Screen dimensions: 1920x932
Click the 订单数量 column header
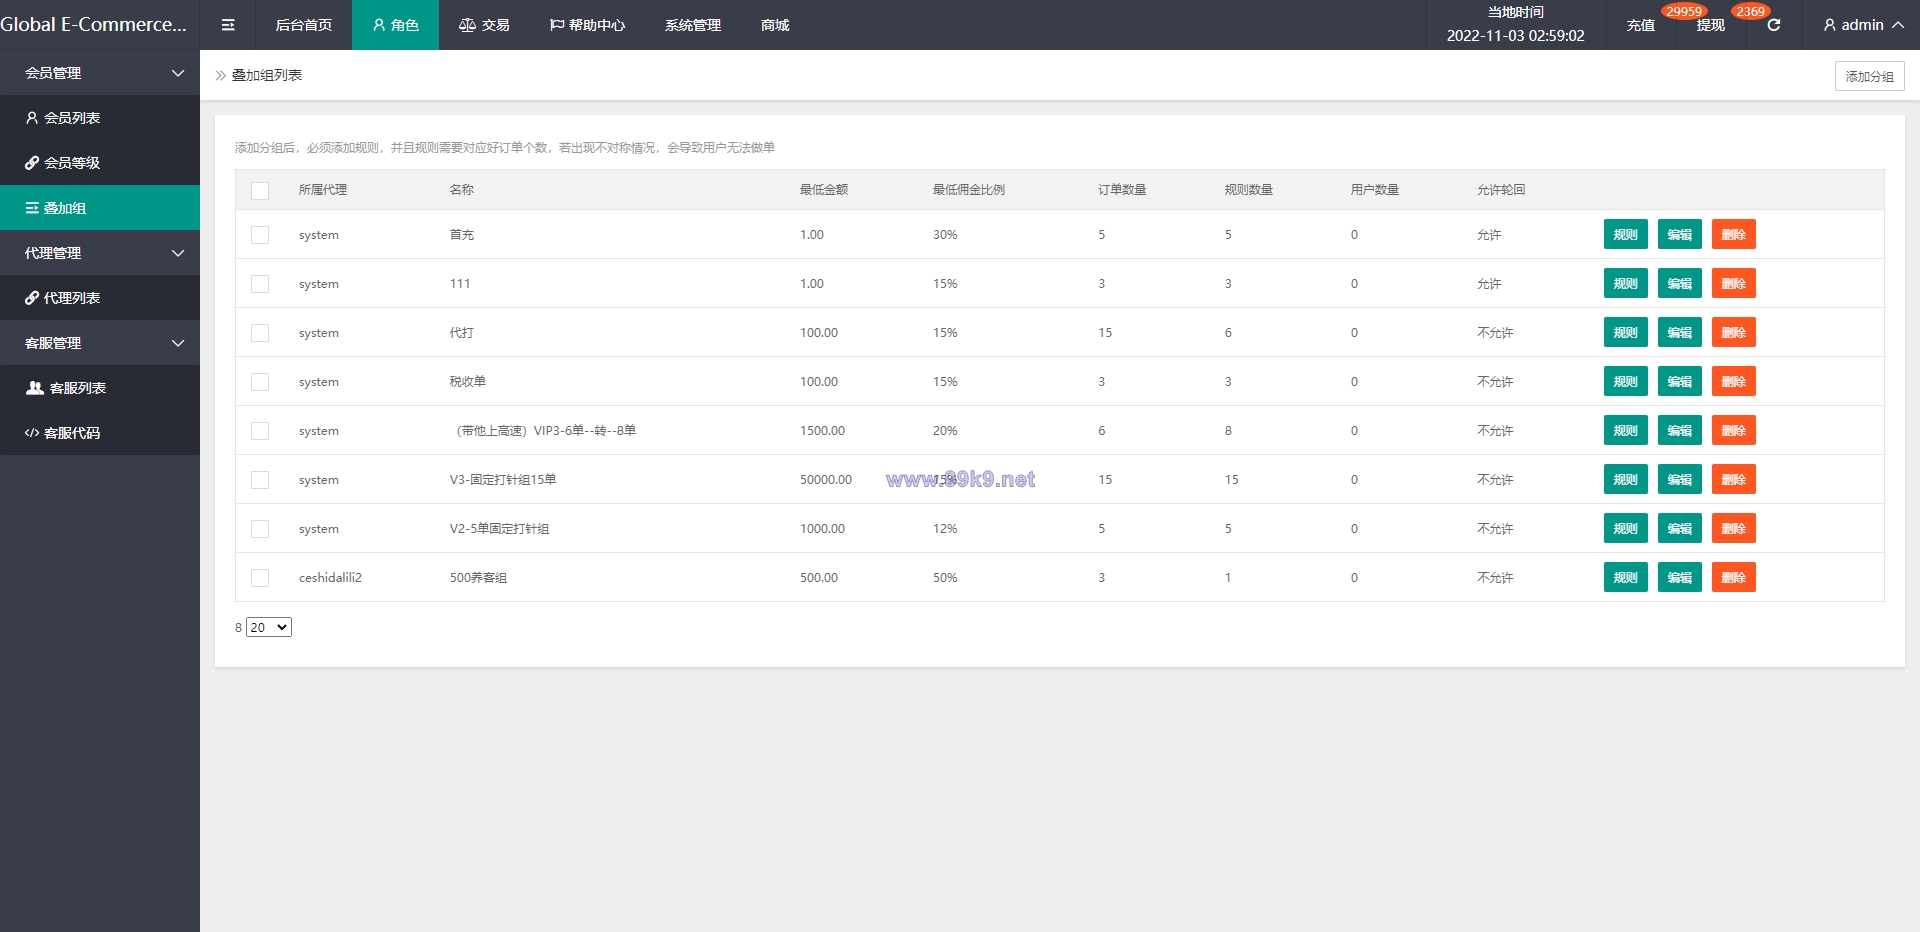pos(1122,190)
